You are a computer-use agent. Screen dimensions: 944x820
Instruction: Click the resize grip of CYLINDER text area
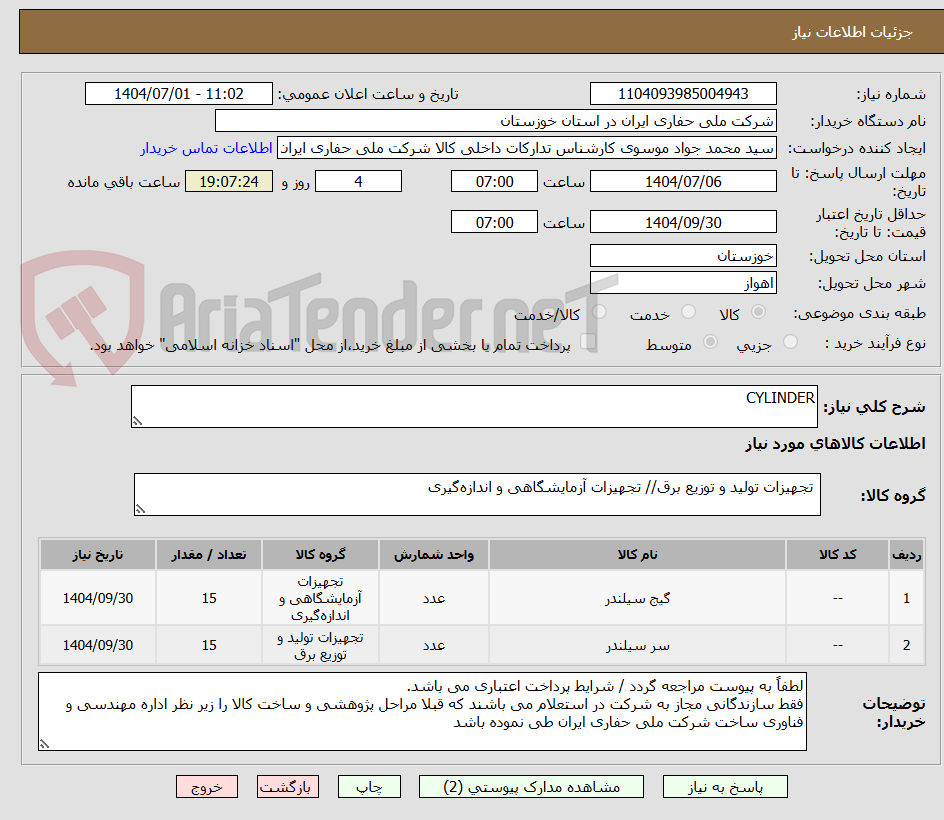tap(137, 421)
